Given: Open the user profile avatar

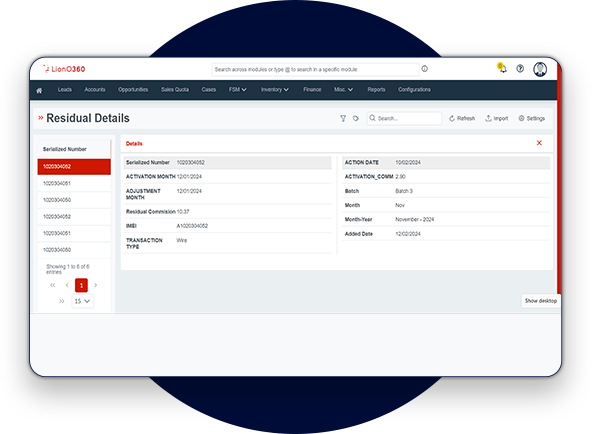Looking at the screenshot, I should 540,69.
